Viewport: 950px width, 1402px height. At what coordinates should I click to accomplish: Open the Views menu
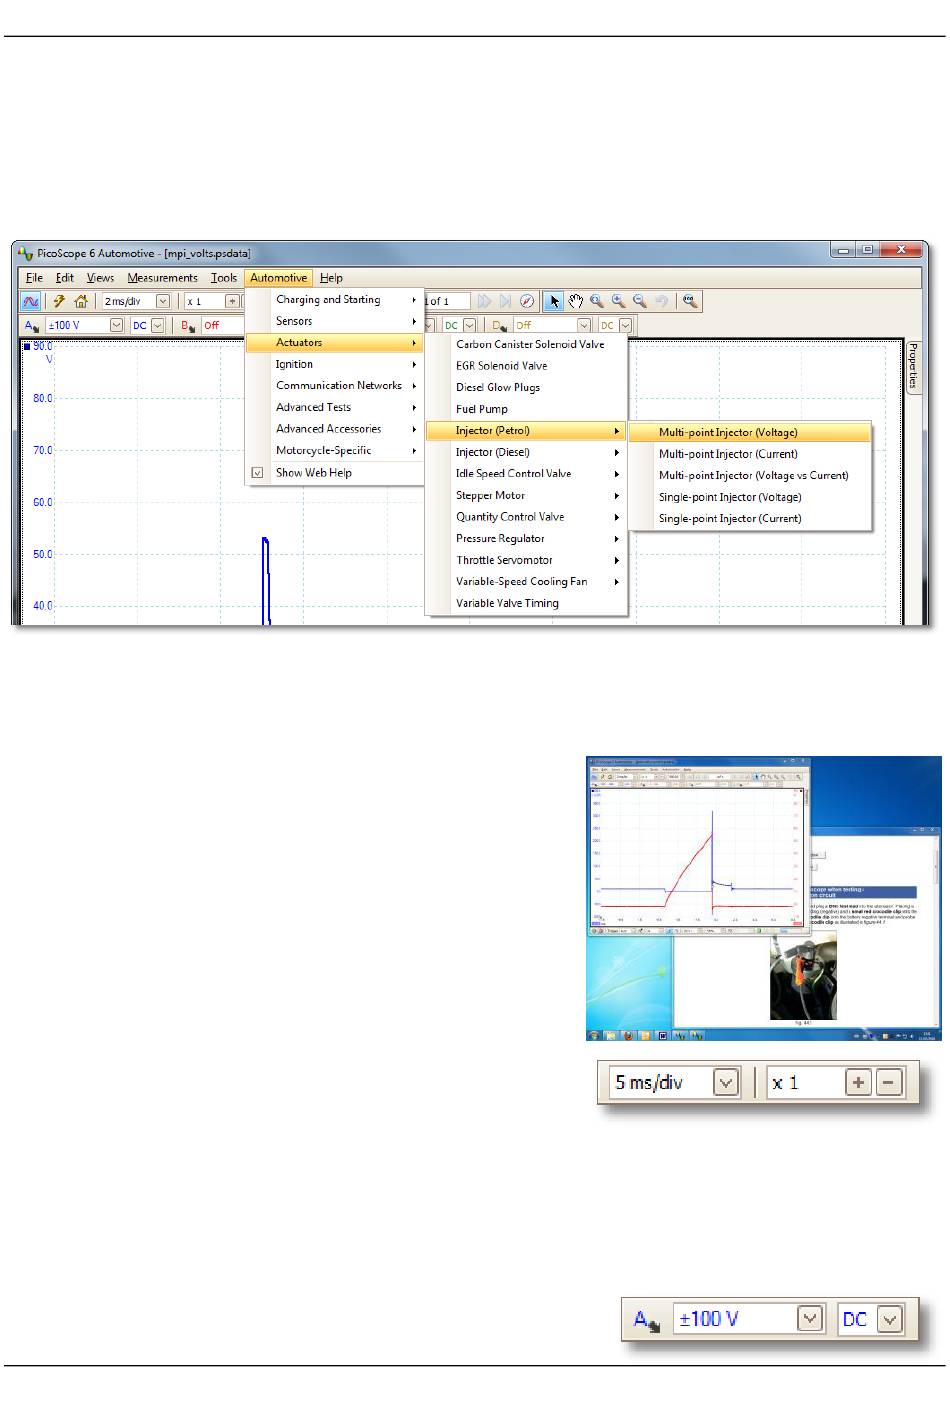coord(100,278)
